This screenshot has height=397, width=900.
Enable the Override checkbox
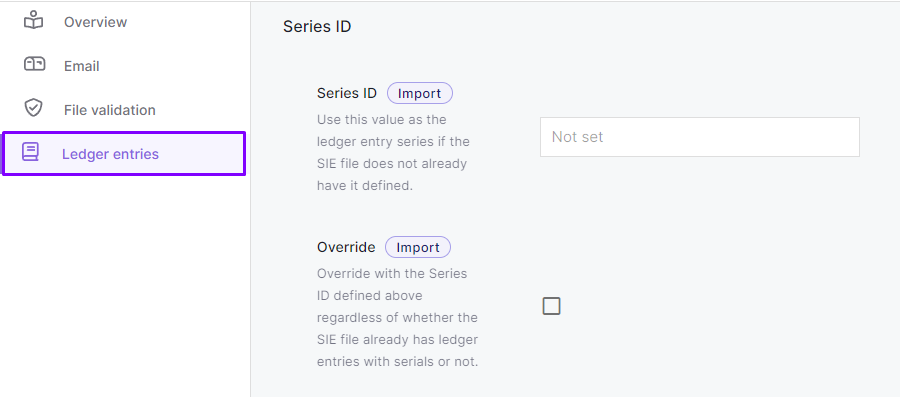(x=551, y=306)
